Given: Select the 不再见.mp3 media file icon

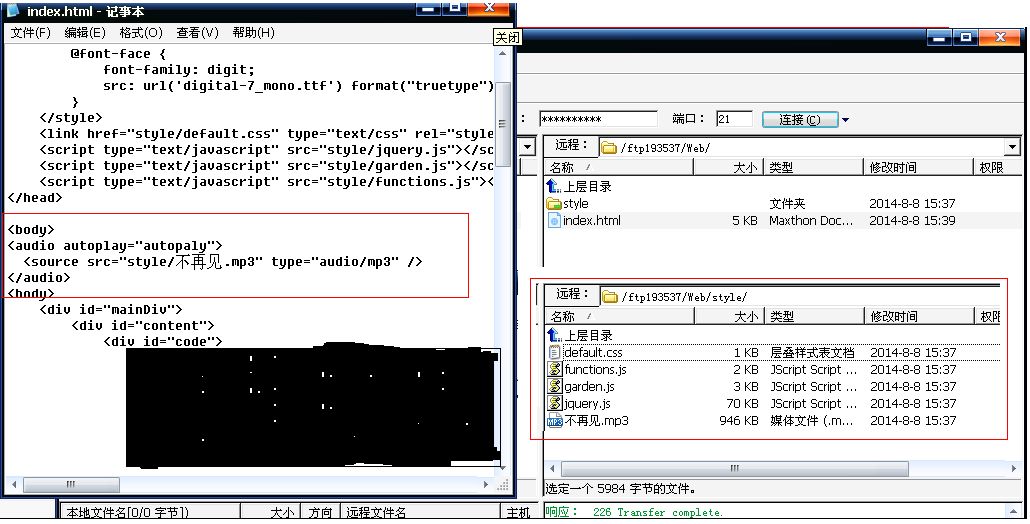Looking at the screenshot, I should 555,421.
